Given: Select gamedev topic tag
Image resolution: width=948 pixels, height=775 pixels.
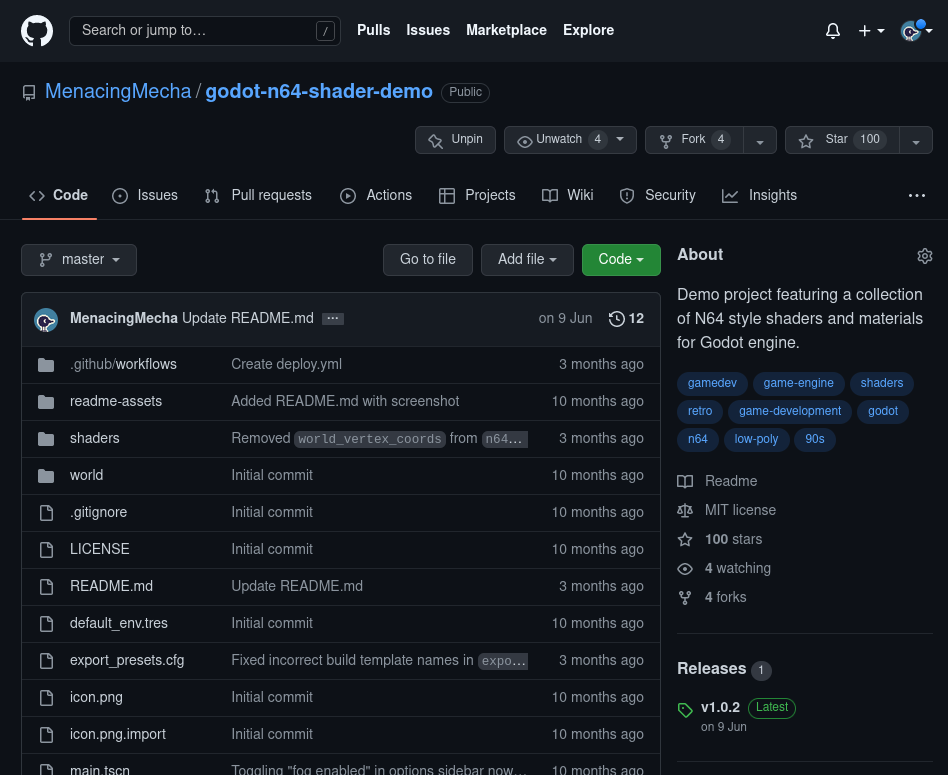Looking at the screenshot, I should coord(712,383).
